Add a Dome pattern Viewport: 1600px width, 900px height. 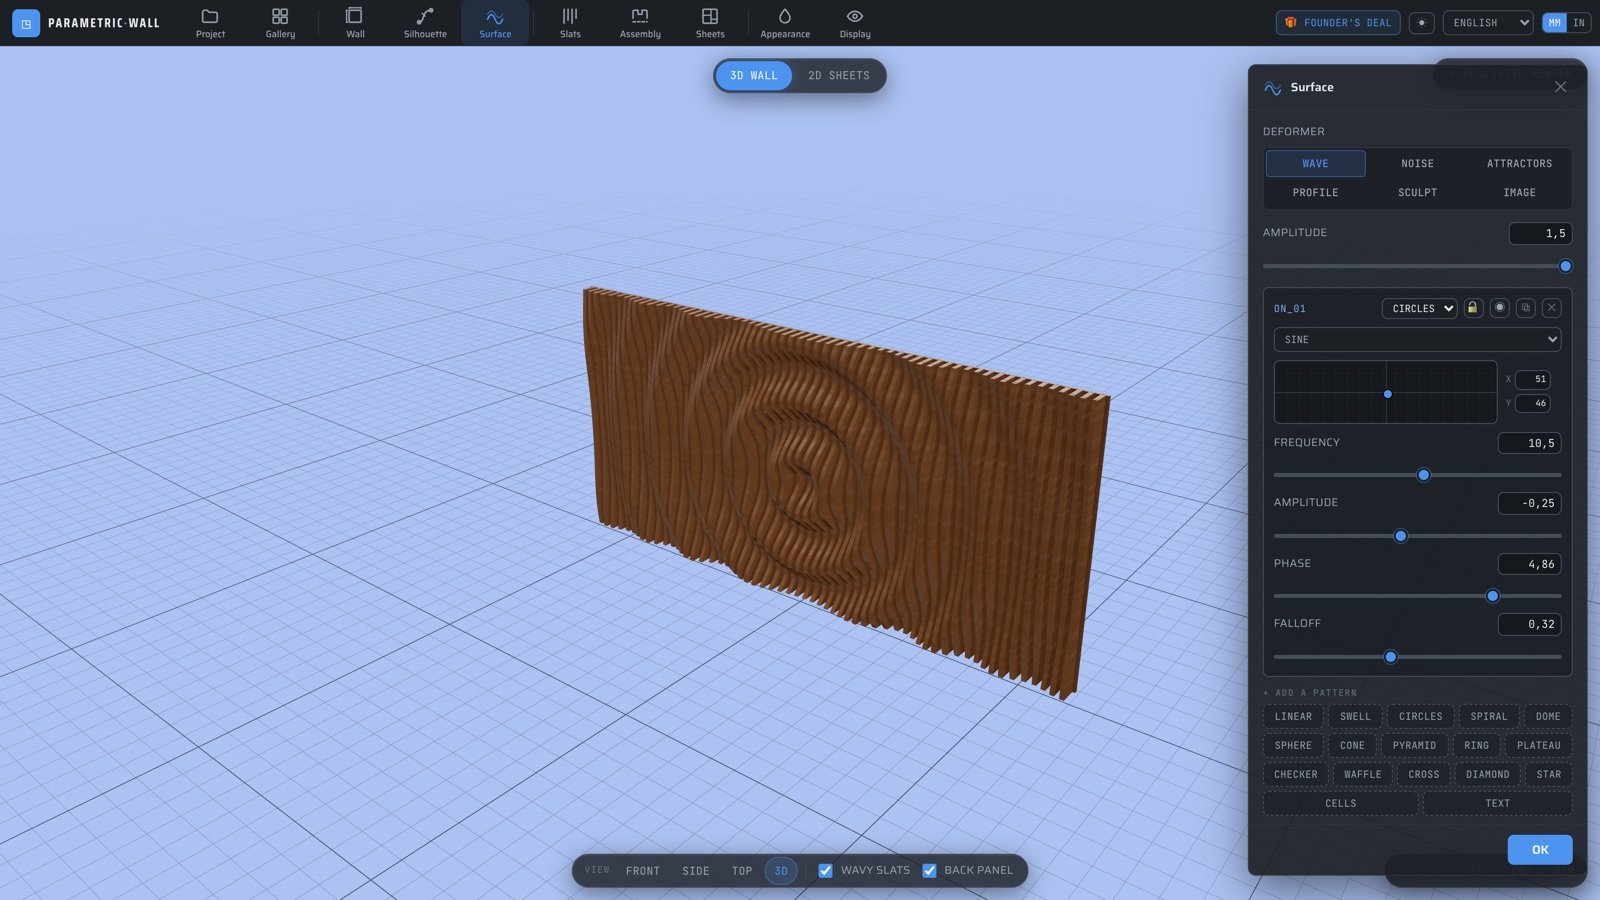[1548, 716]
